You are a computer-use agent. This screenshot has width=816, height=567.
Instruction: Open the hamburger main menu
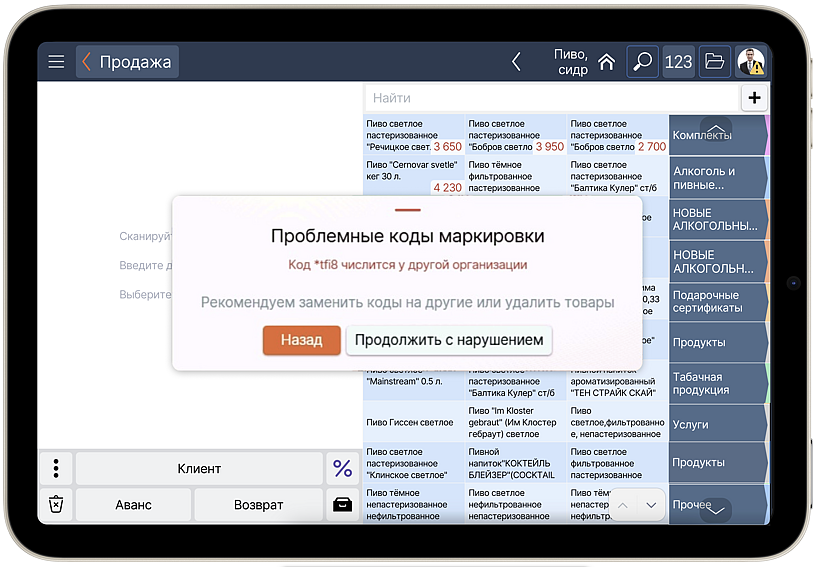pyautogui.click(x=56, y=62)
